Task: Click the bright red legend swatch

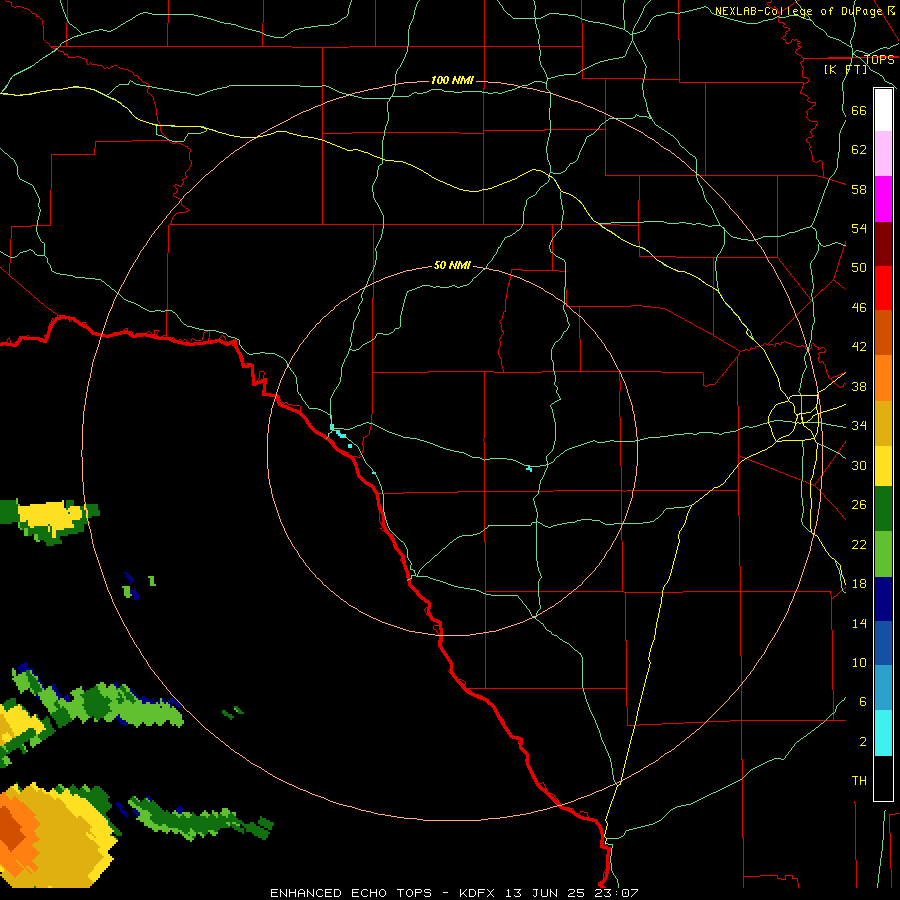Action: click(x=883, y=289)
